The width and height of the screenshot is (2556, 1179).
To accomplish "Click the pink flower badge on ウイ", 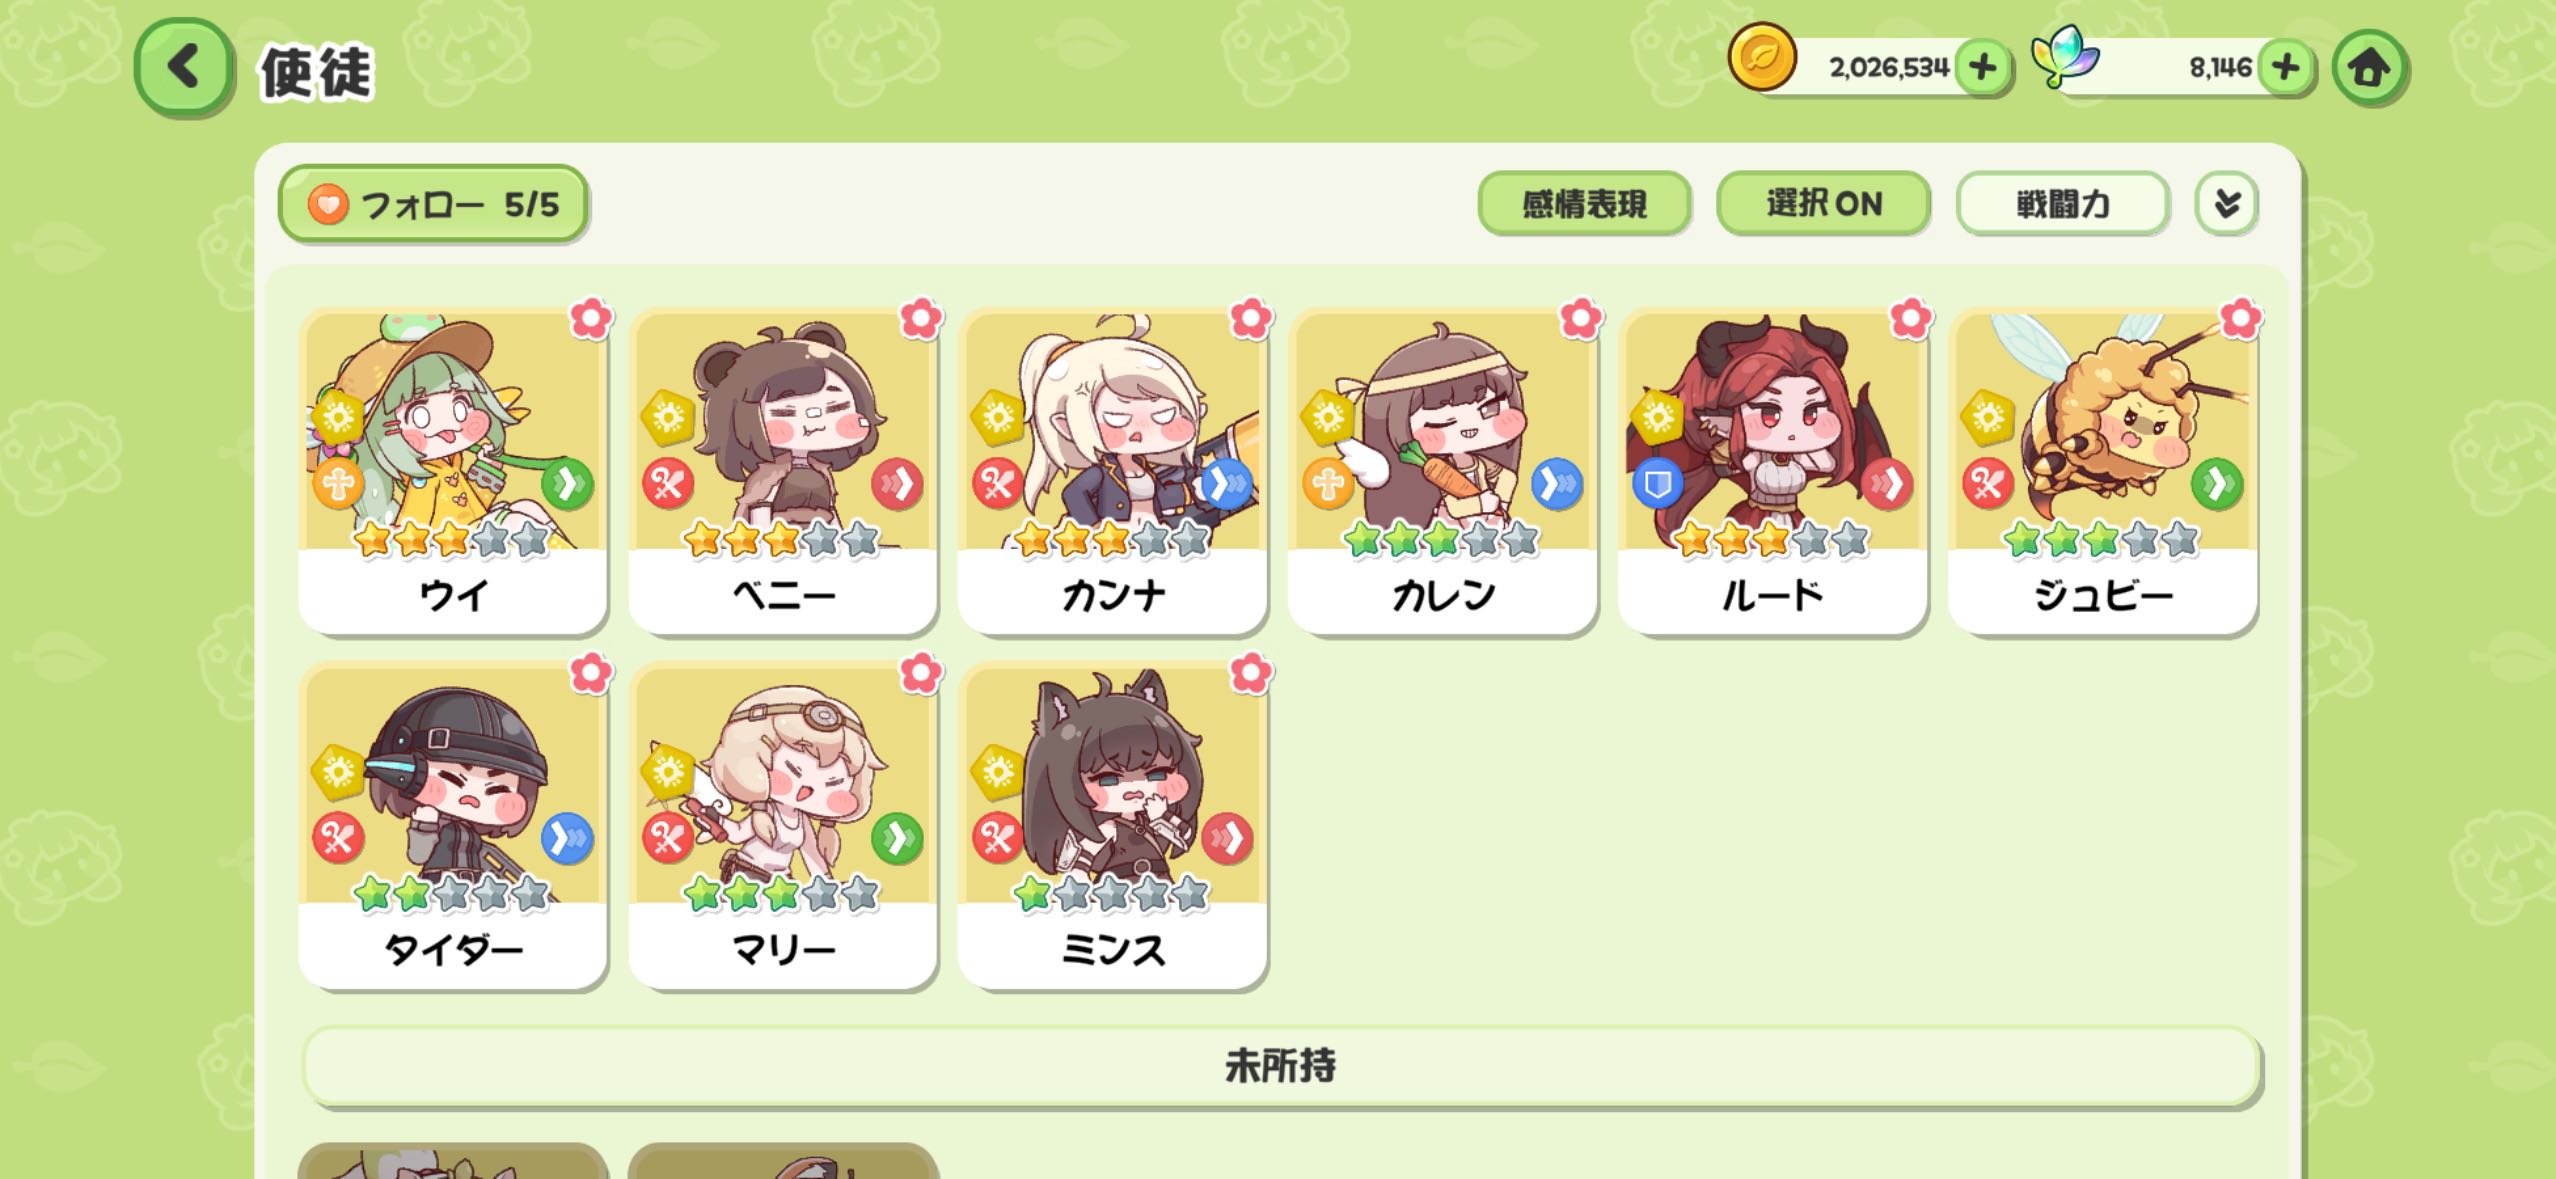I will [590, 319].
